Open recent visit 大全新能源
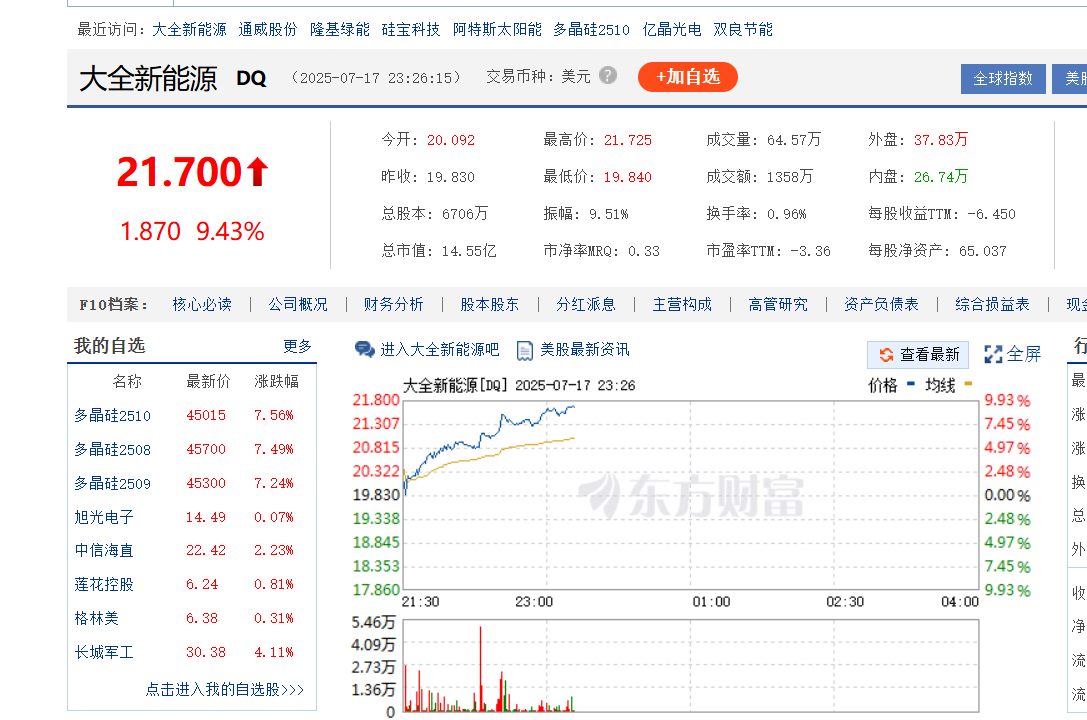The height and width of the screenshot is (720, 1087). [189, 30]
